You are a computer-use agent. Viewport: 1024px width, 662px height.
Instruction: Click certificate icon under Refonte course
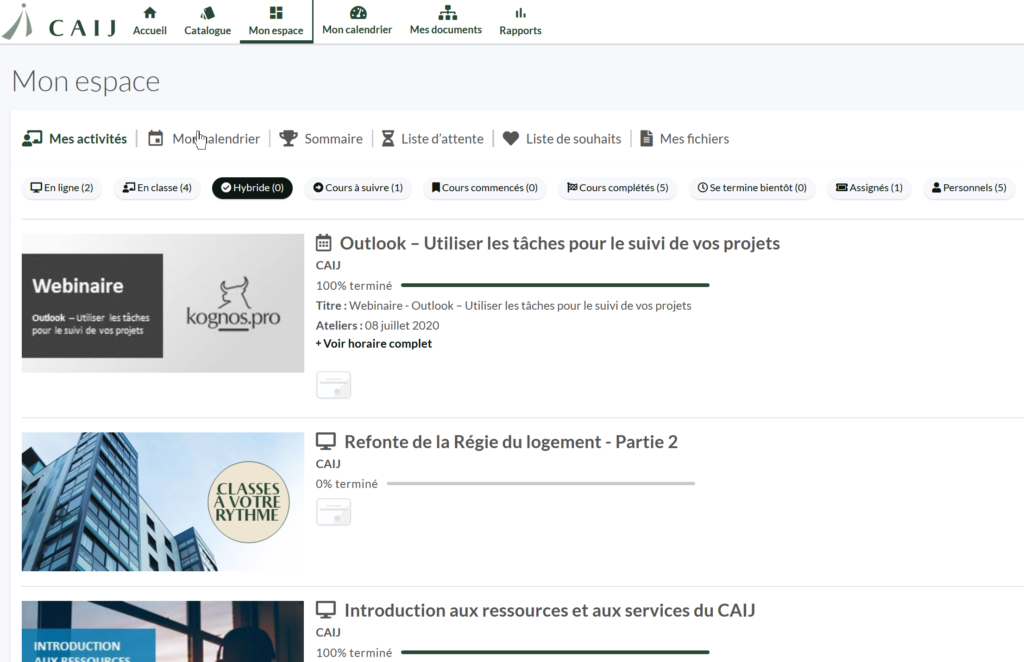(333, 512)
